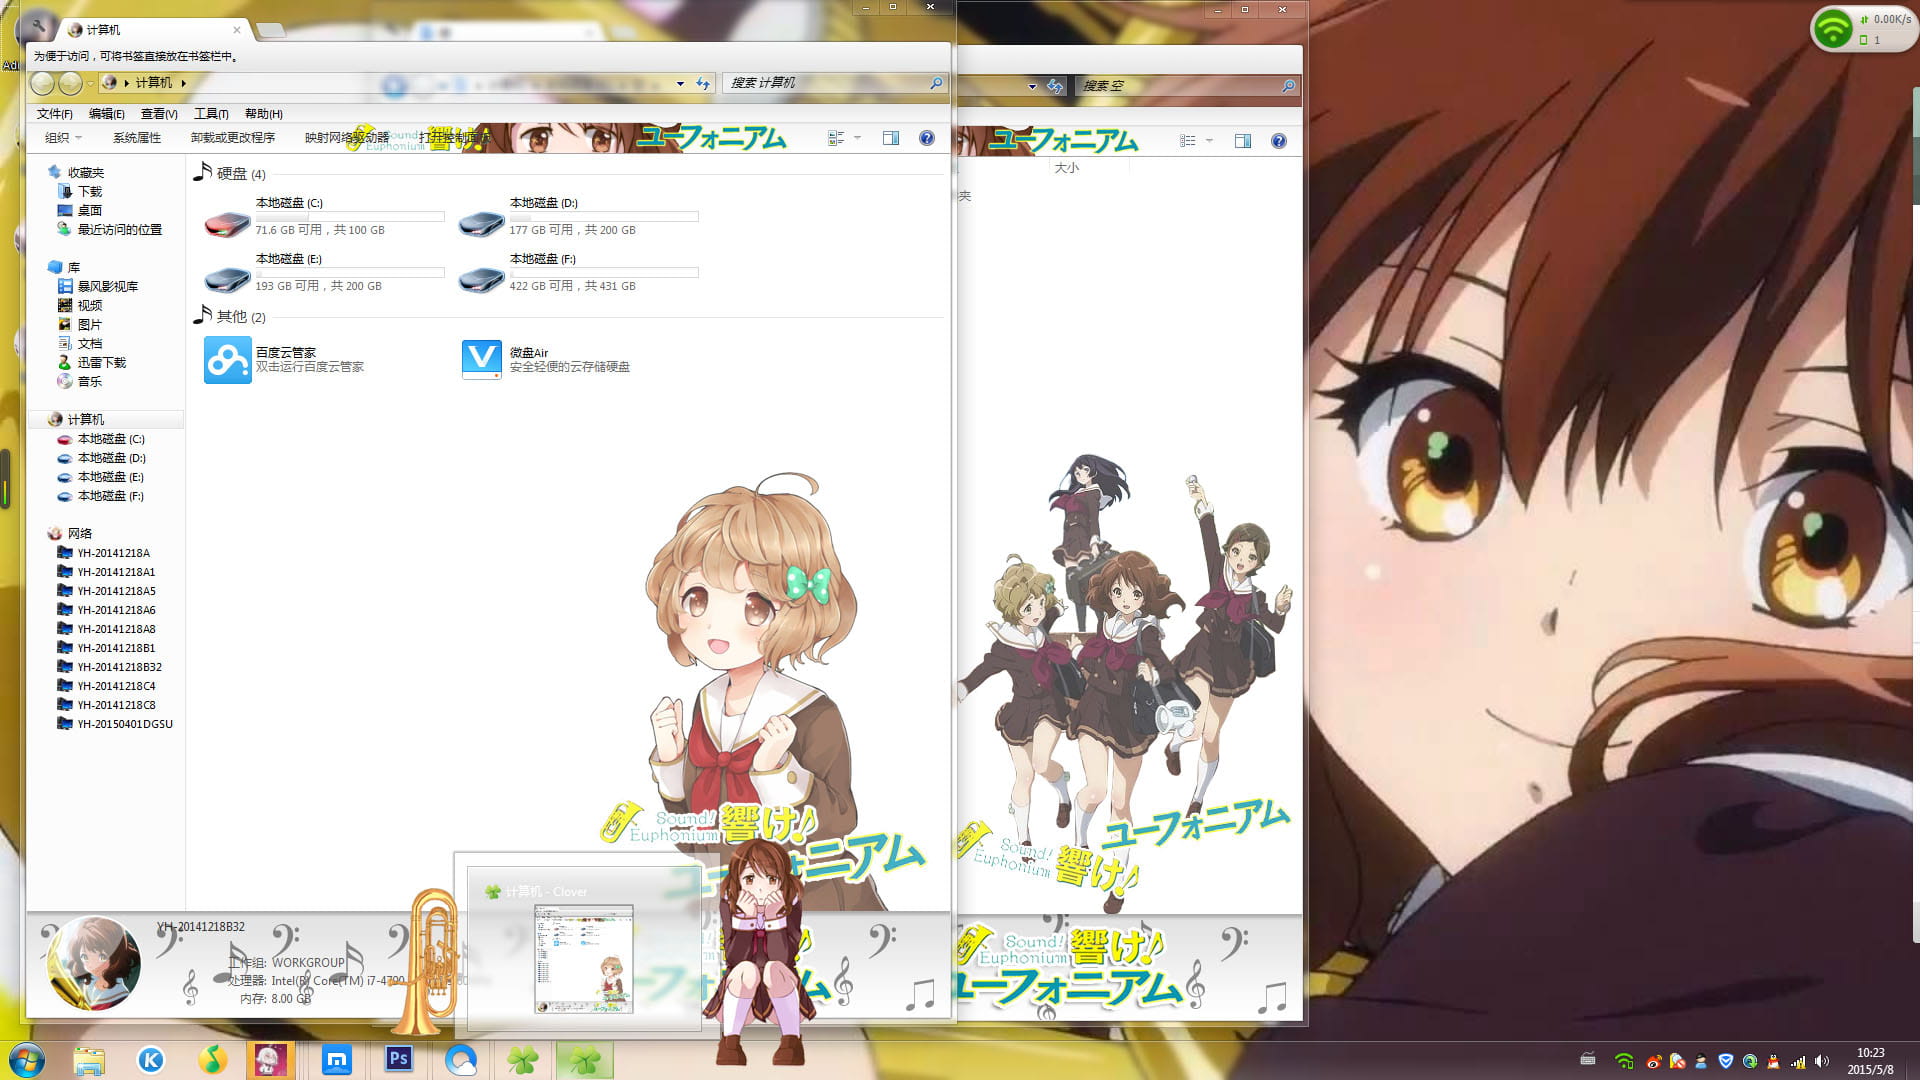
Task: Open Photoshop from the taskbar
Action: pos(398,1062)
